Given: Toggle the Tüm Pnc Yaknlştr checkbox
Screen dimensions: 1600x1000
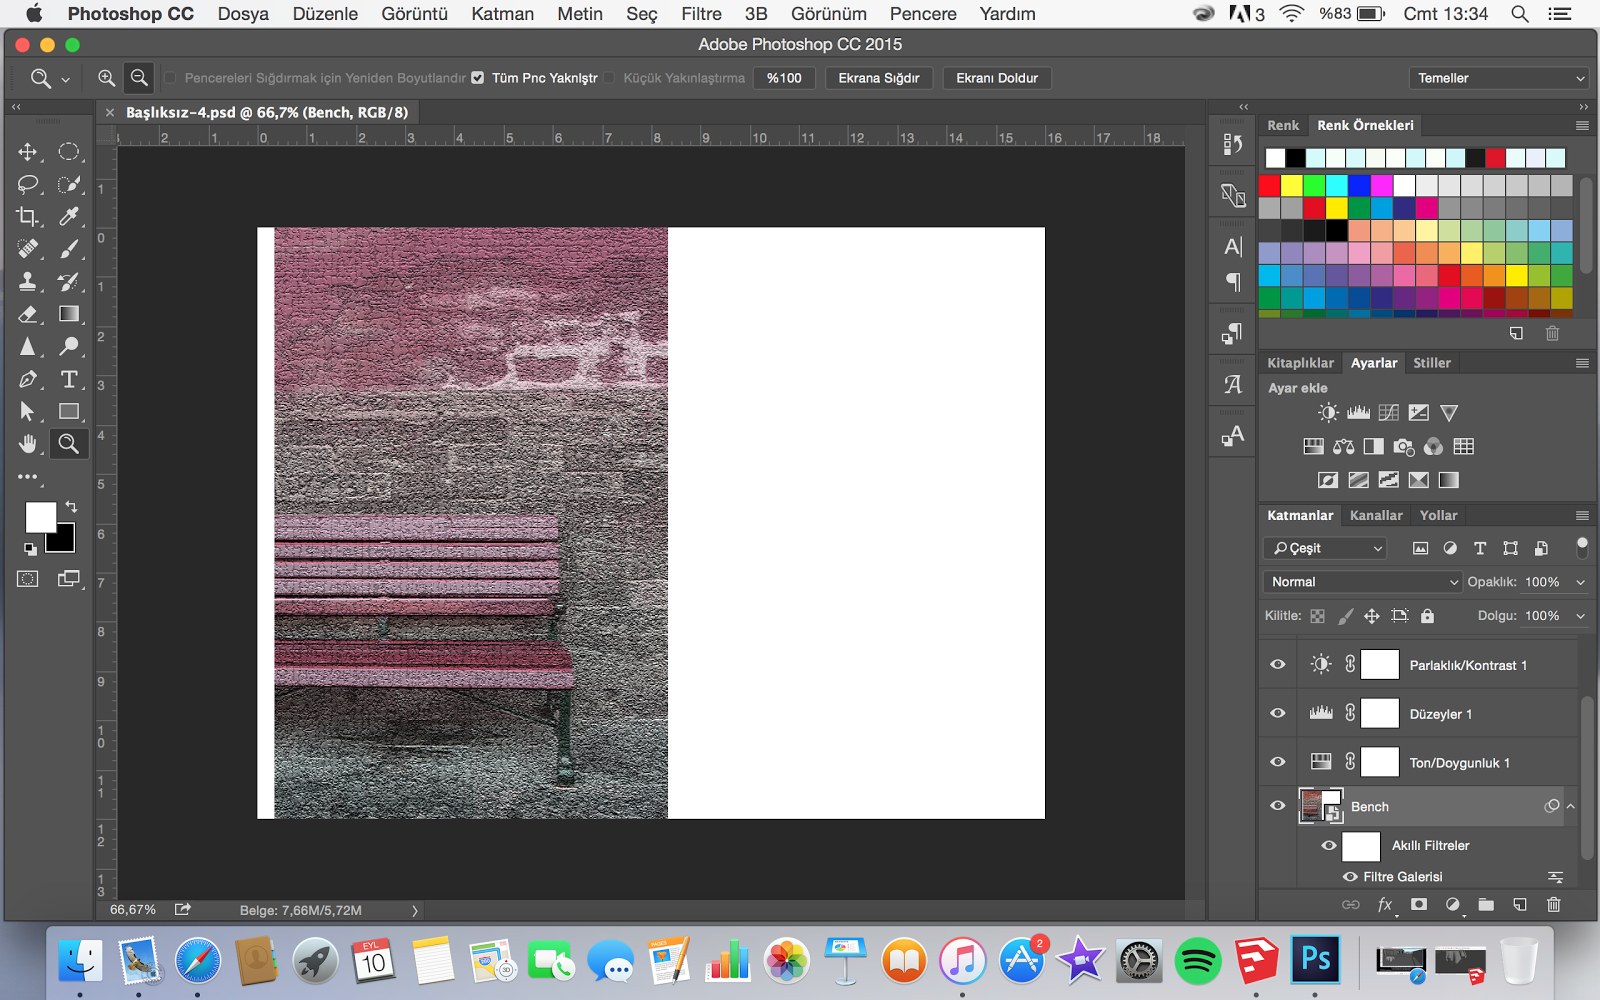Looking at the screenshot, I should [x=478, y=78].
